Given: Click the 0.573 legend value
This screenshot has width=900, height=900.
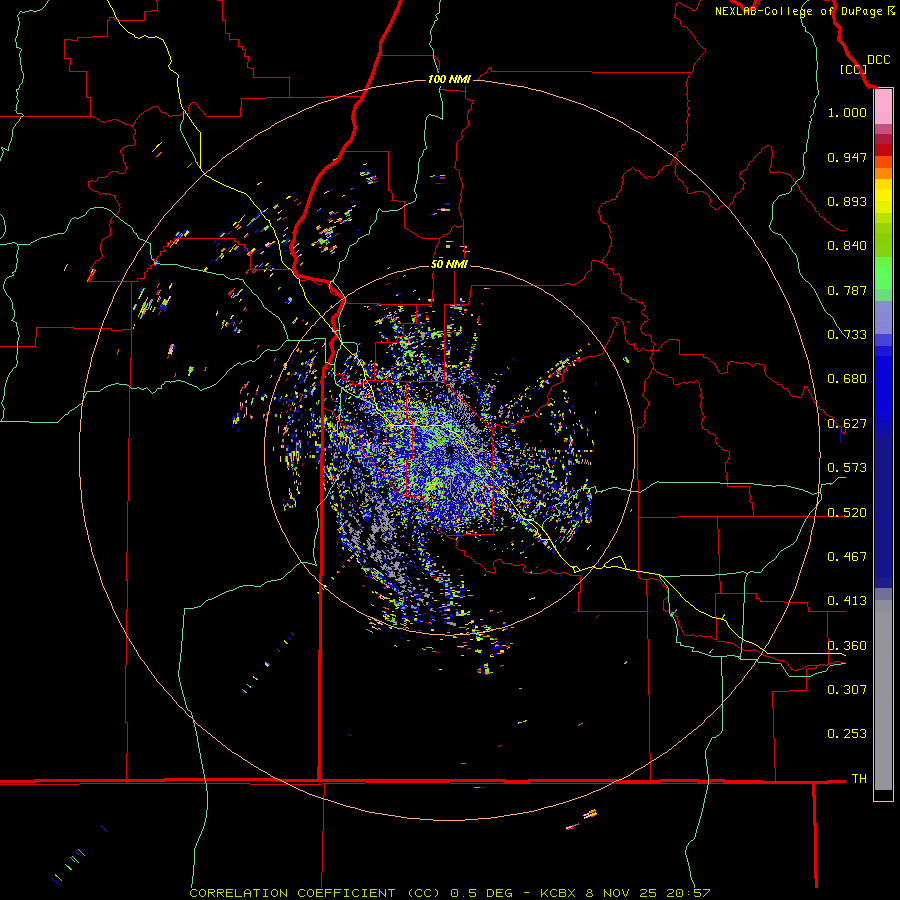Looking at the screenshot, I should click(847, 468).
